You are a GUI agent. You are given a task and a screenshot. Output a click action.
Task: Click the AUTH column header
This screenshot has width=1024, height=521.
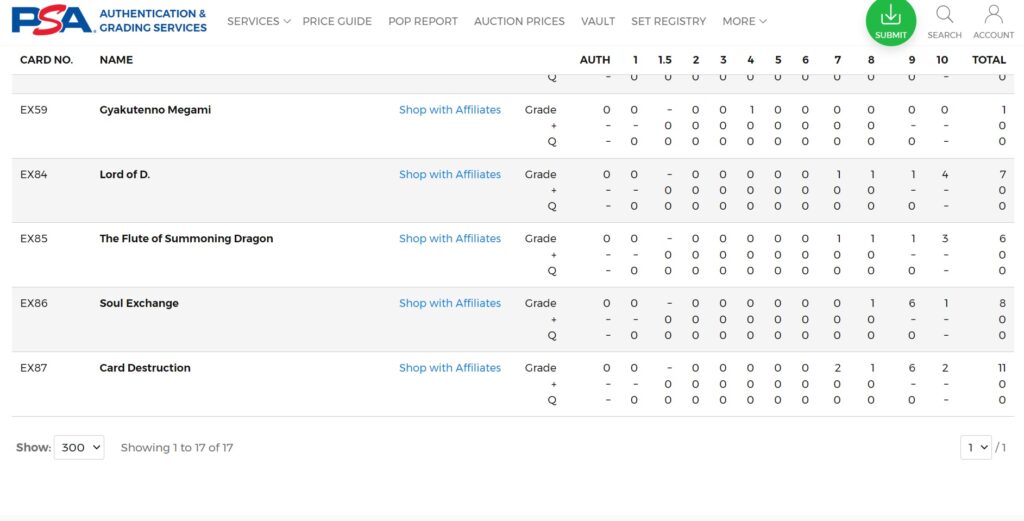595,59
